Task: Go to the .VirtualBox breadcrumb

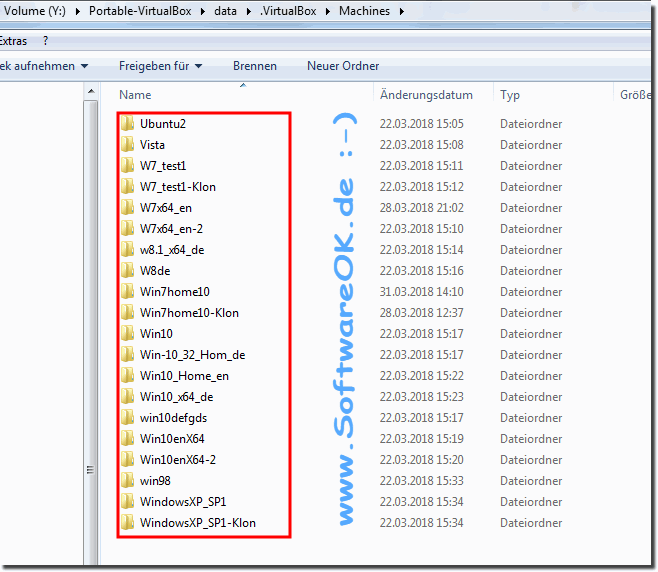Action: pos(288,11)
